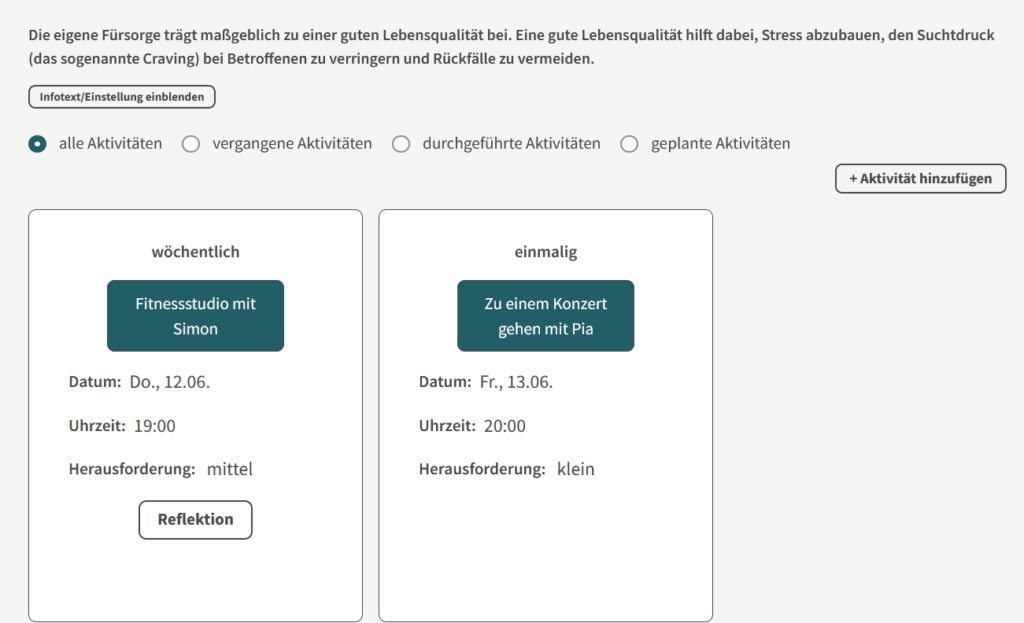
Task: Click the date 'Do., 12.06.'
Action: (x=170, y=382)
